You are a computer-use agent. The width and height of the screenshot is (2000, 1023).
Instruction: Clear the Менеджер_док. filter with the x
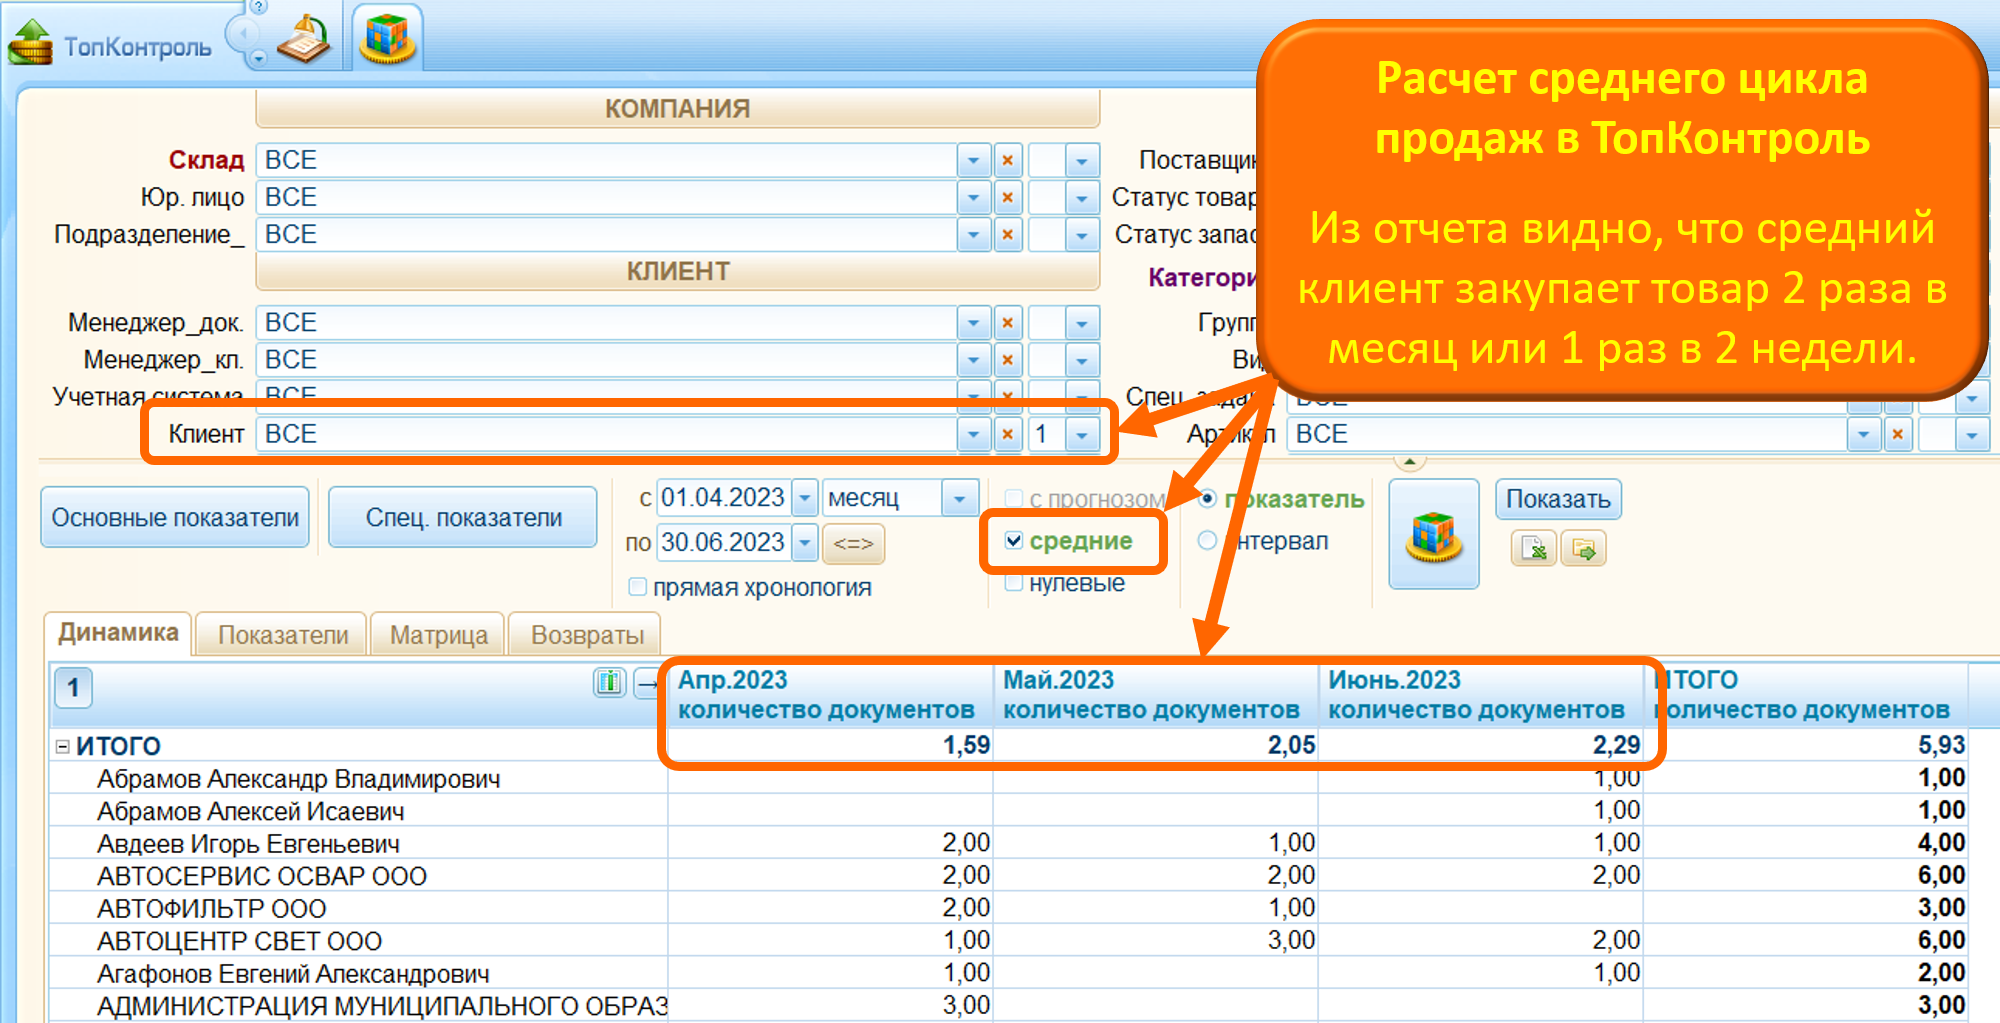click(1008, 322)
